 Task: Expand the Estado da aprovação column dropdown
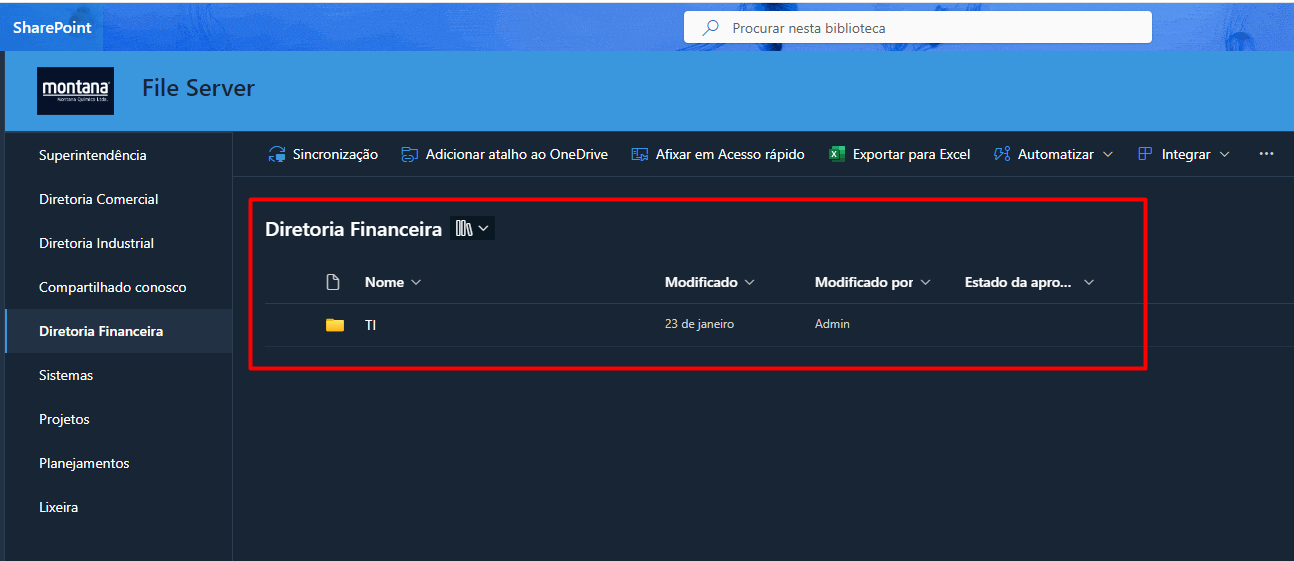coord(1089,283)
